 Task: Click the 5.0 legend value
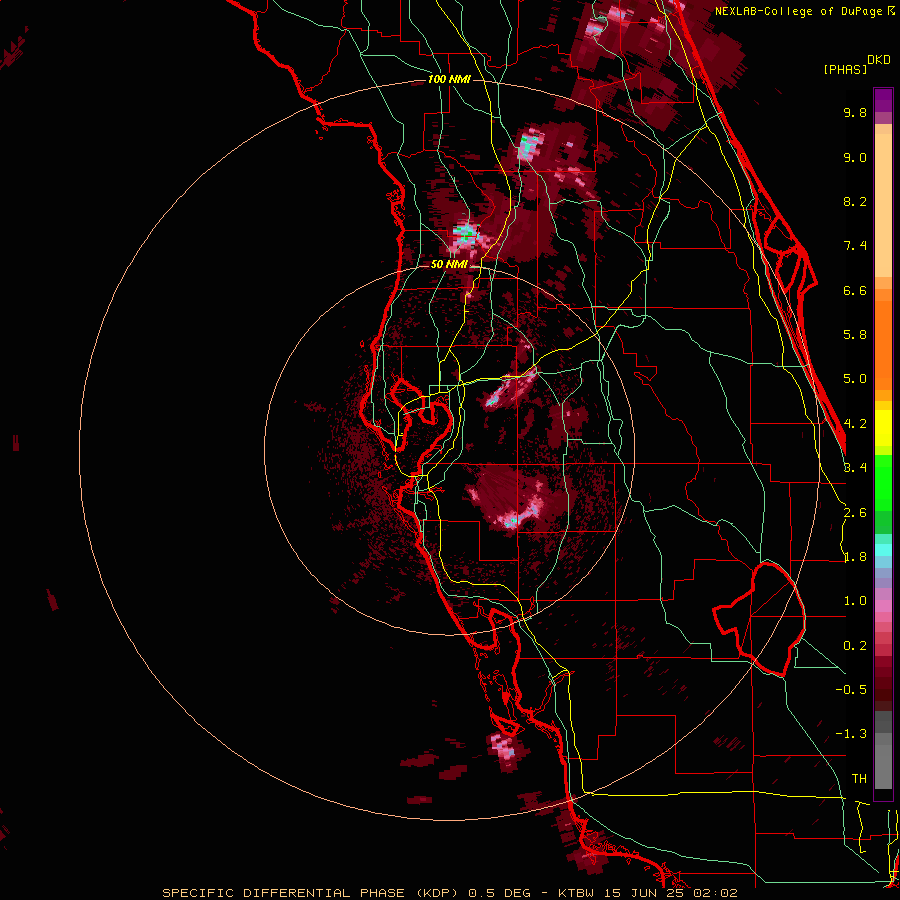(x=855, y=379)
